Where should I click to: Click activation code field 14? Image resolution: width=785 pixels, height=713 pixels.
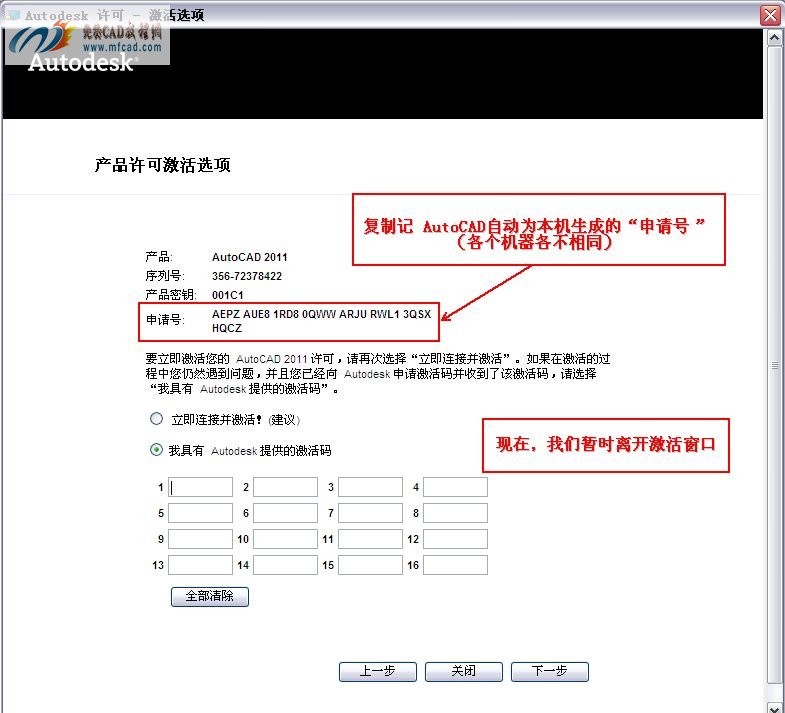click(285, 565)
